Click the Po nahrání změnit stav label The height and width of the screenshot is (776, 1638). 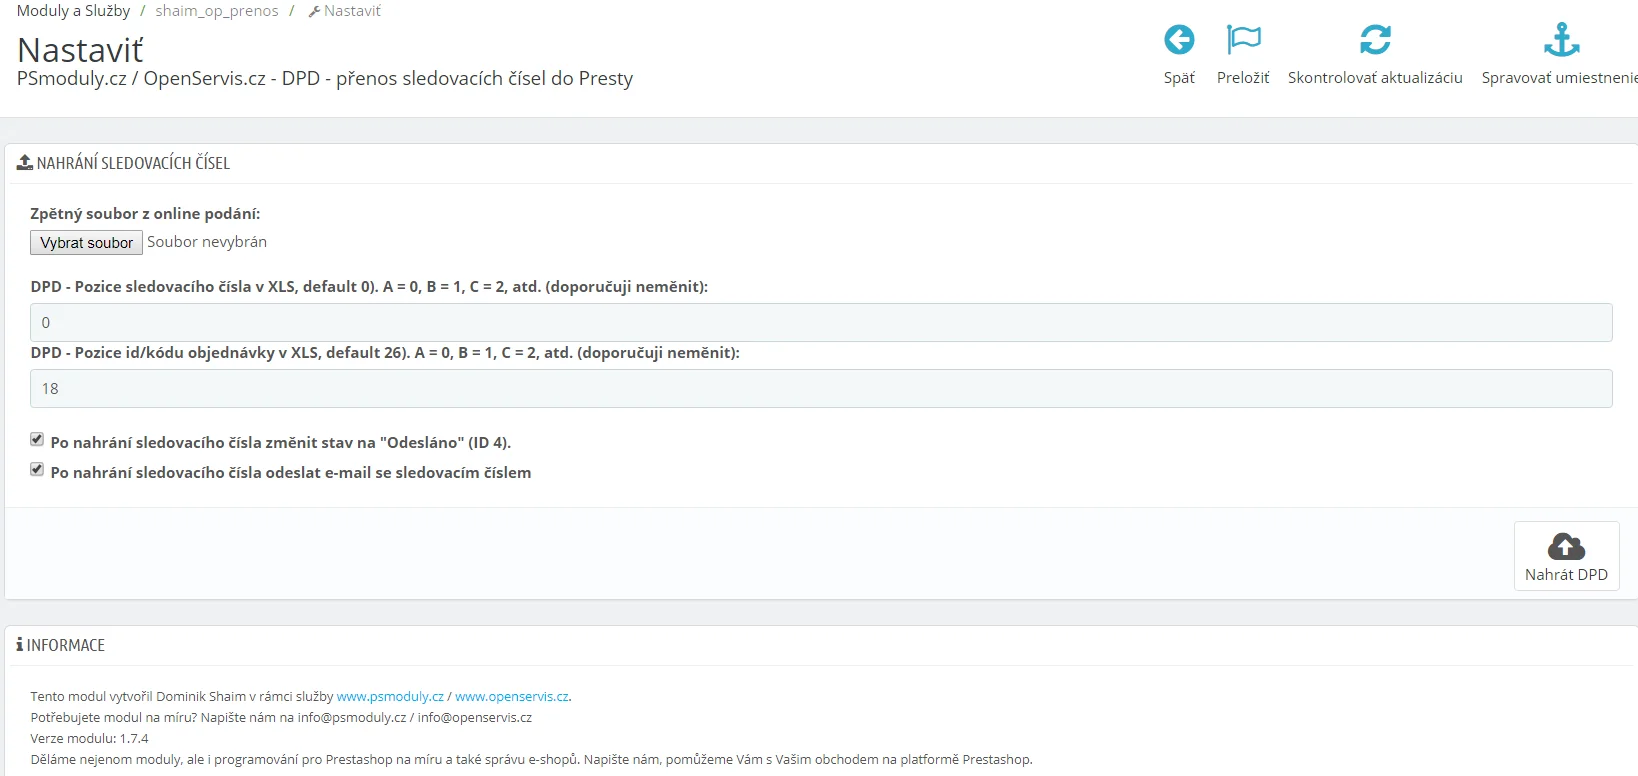coord(280,442)
